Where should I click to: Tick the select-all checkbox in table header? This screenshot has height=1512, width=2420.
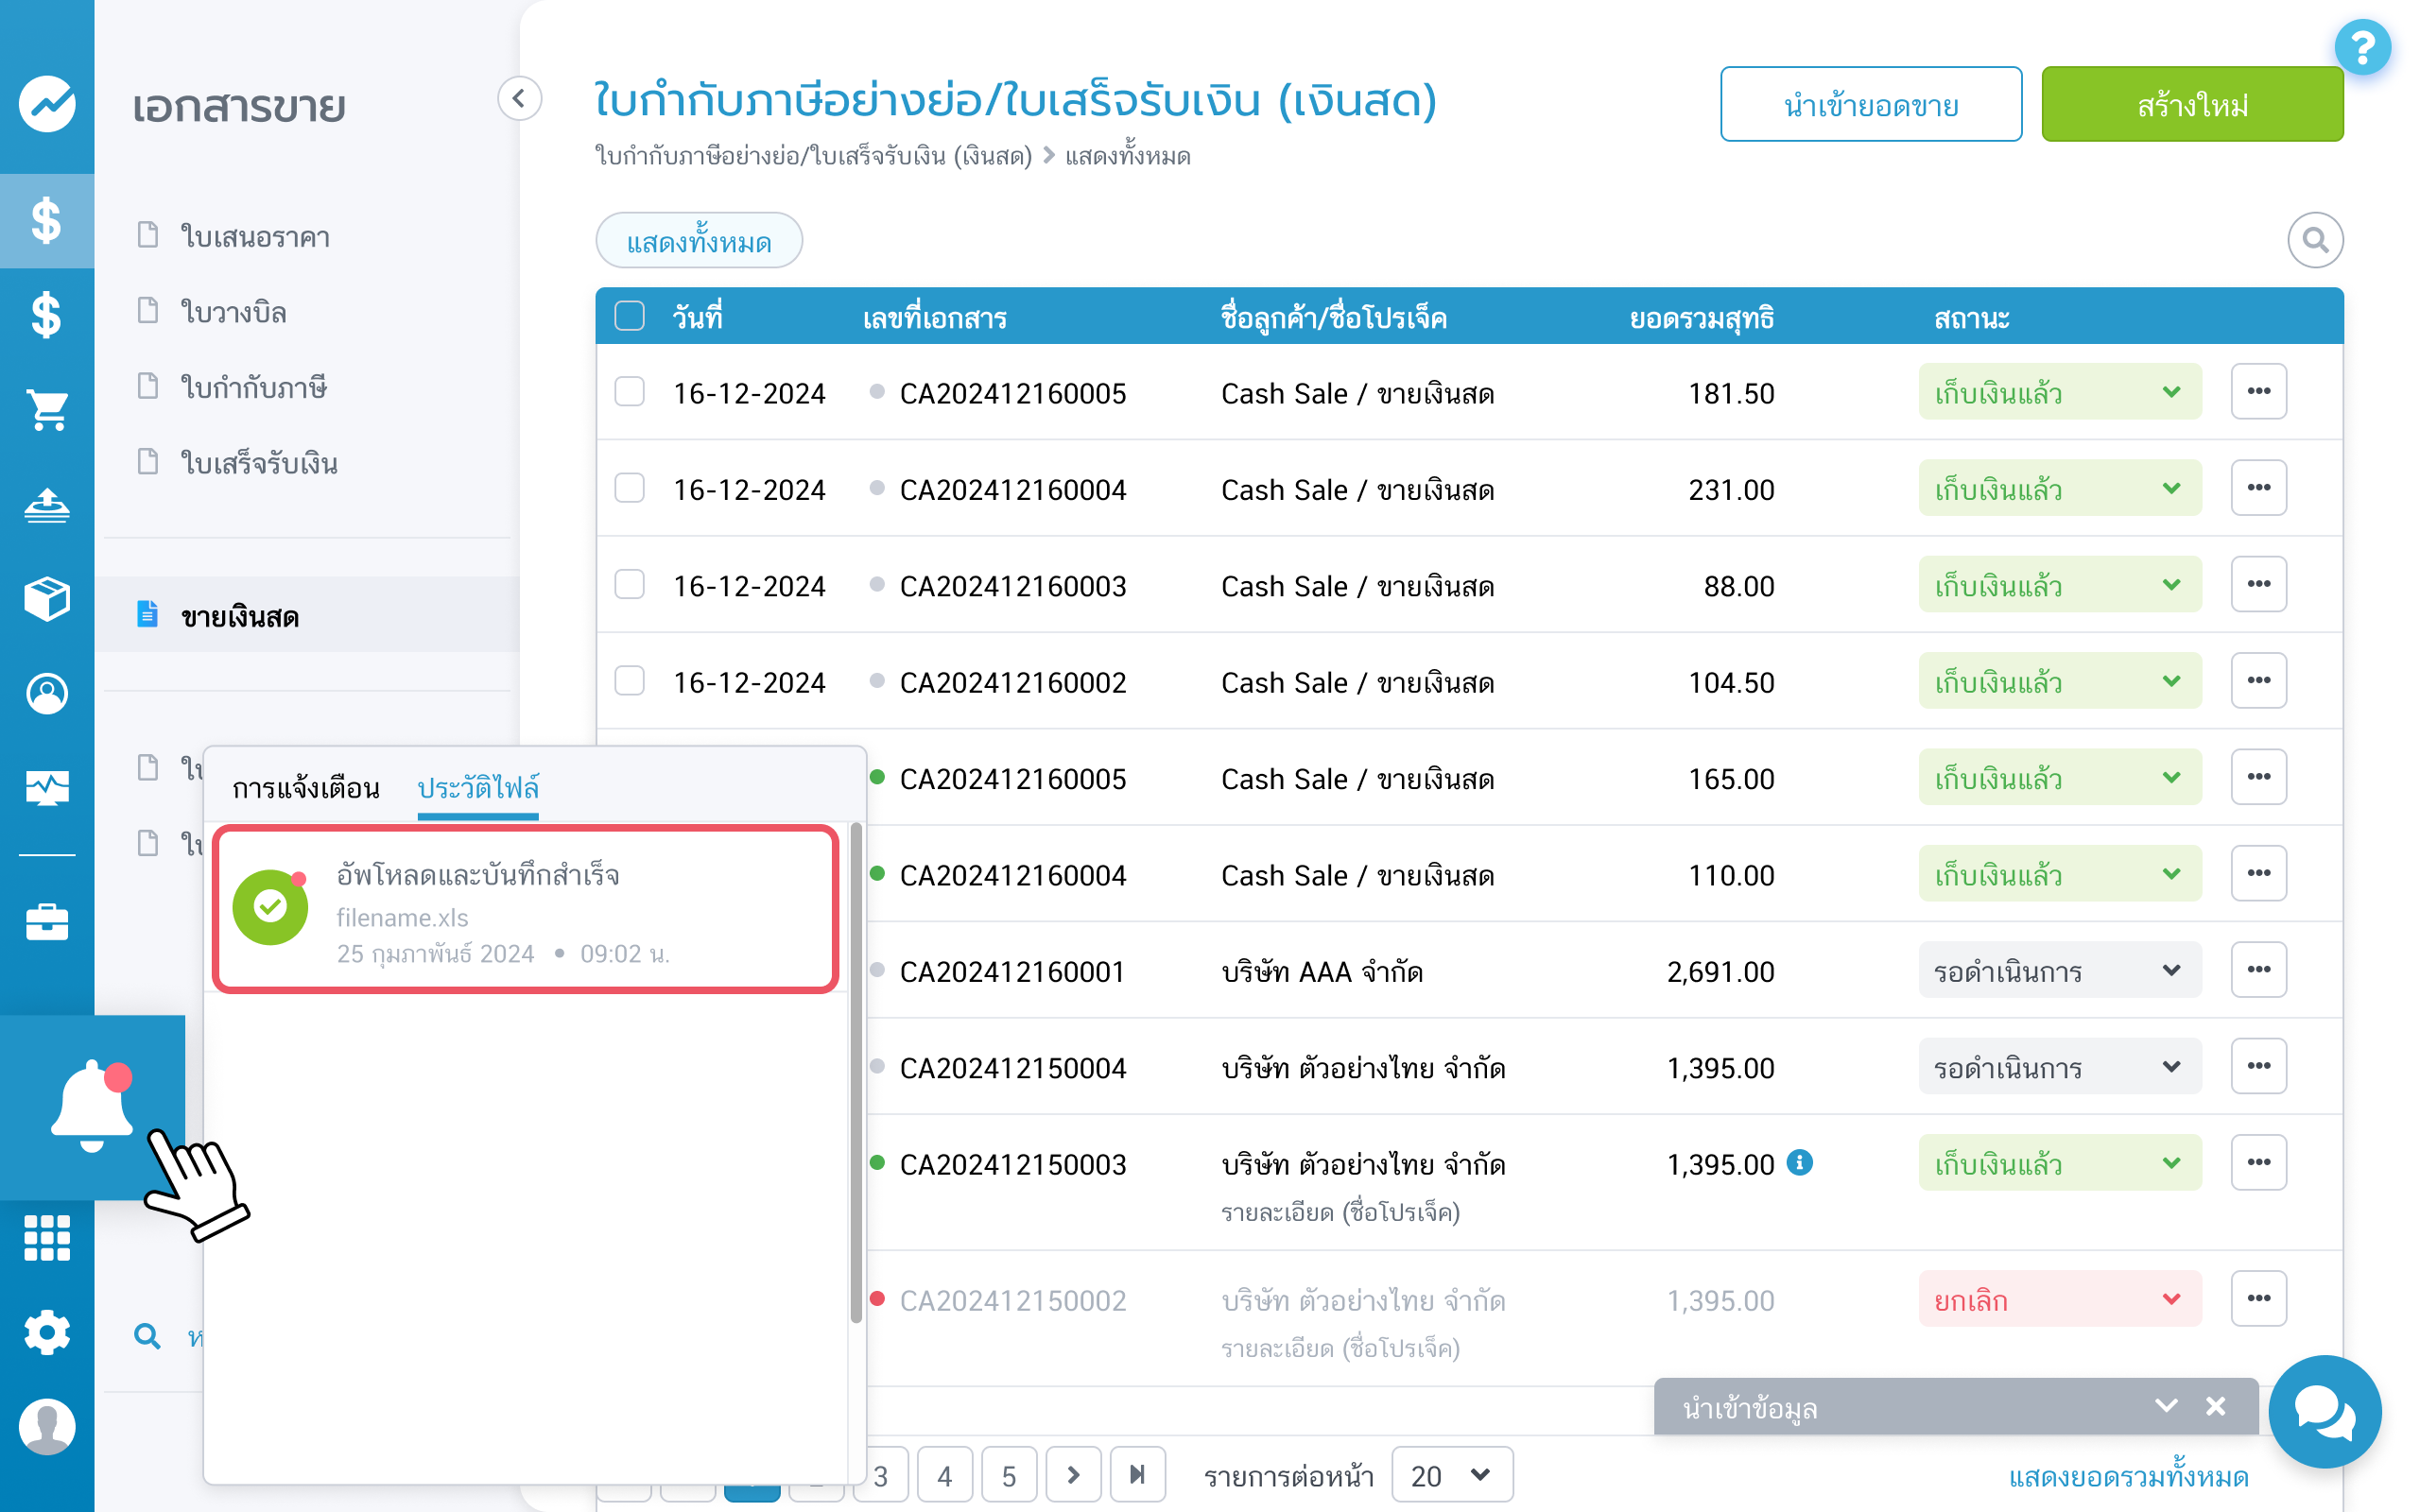629,317
